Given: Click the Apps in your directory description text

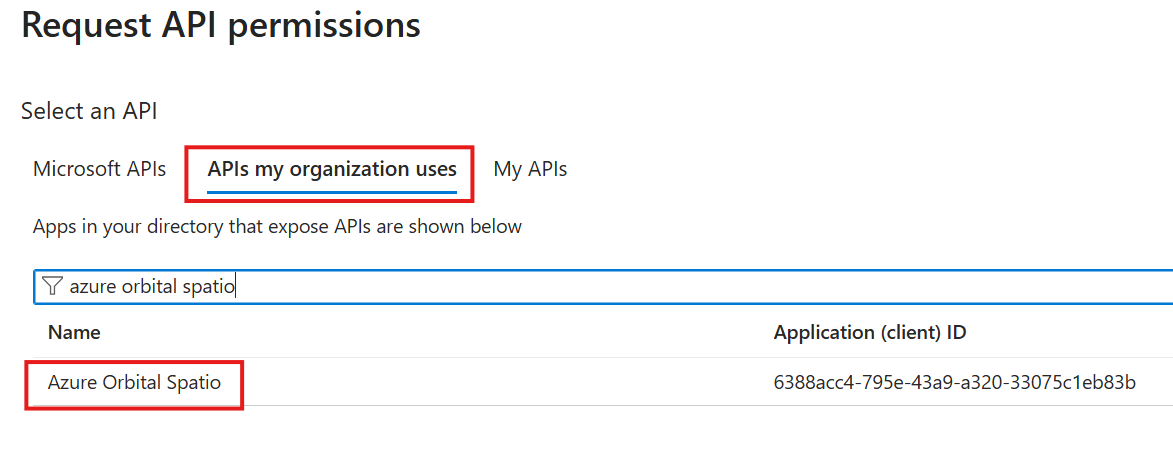Looking at the screenshot, I should (x=277, y=226).
